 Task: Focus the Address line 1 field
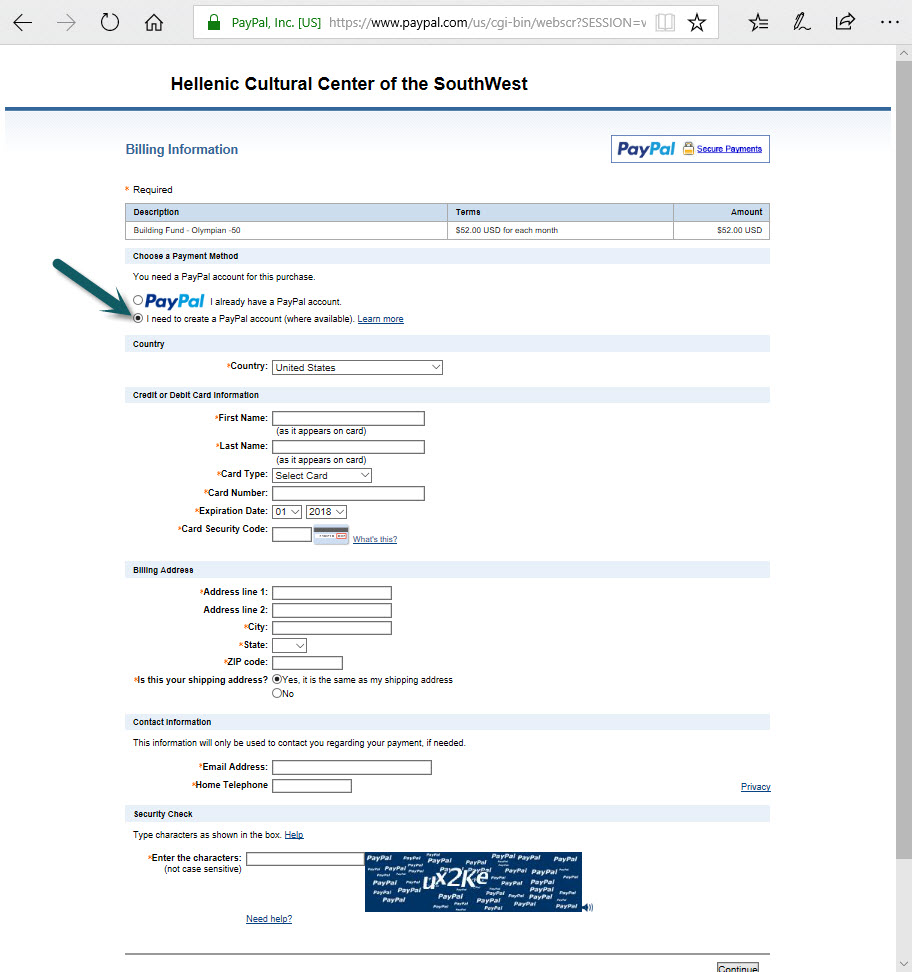(332, 593)
